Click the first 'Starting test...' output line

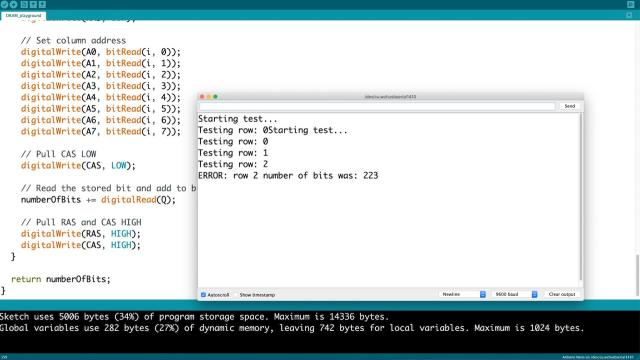tap(238, 119)
